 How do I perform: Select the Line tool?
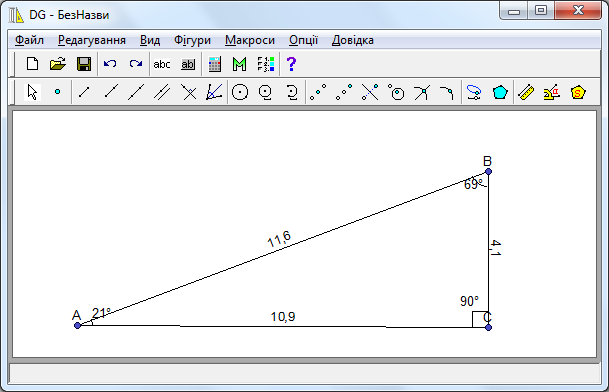[x=136, y=92]
